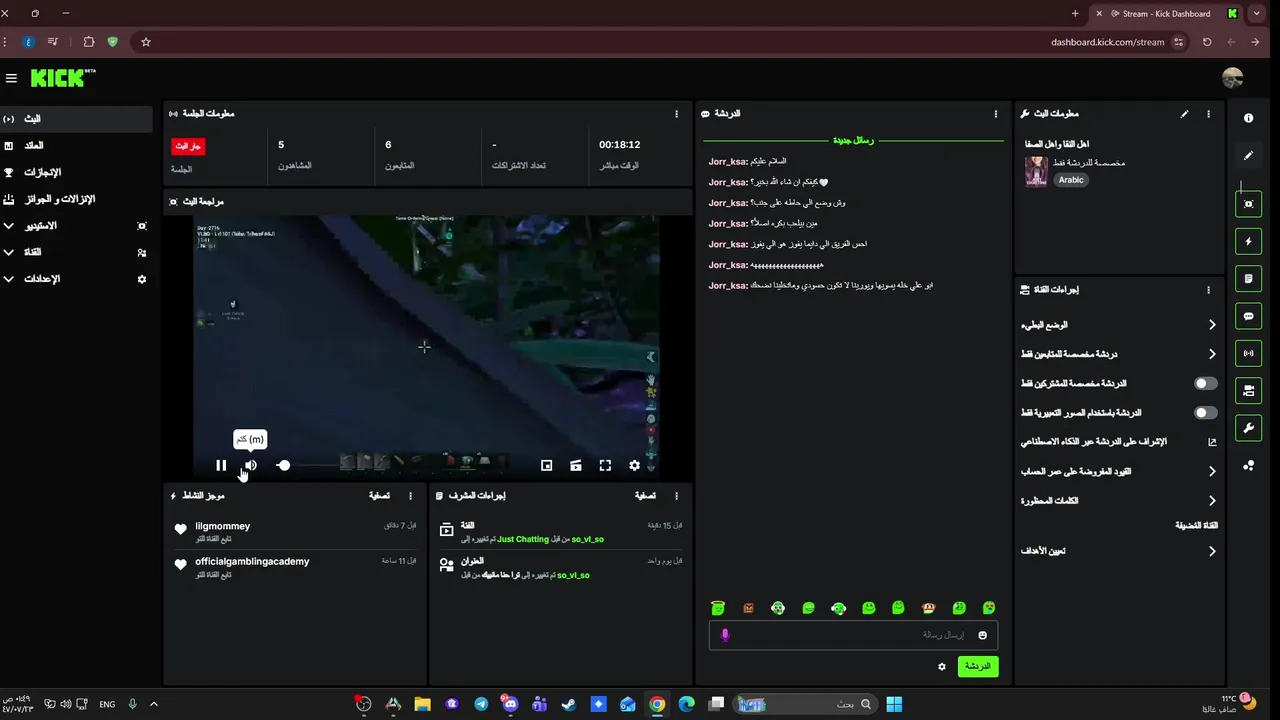Toggle session info broadcast widget in right toolbar

(1248, 353)
